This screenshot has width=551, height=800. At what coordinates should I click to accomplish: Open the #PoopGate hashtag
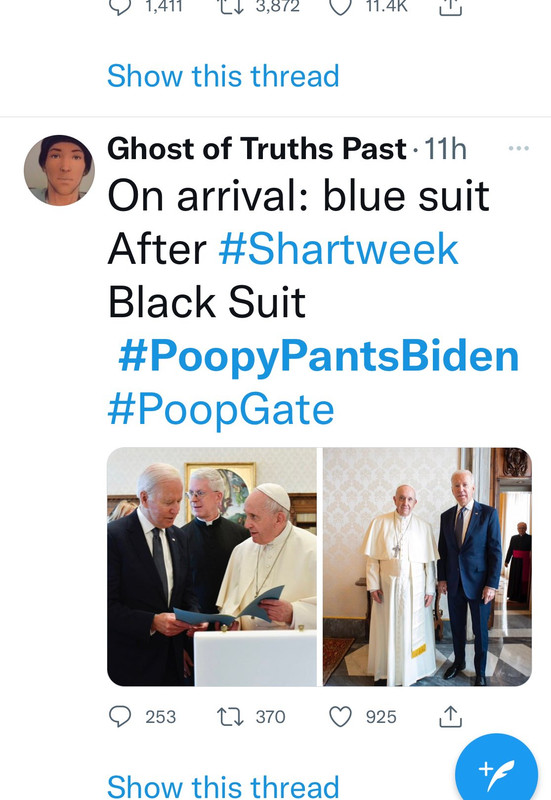click(x=221, y=409)
